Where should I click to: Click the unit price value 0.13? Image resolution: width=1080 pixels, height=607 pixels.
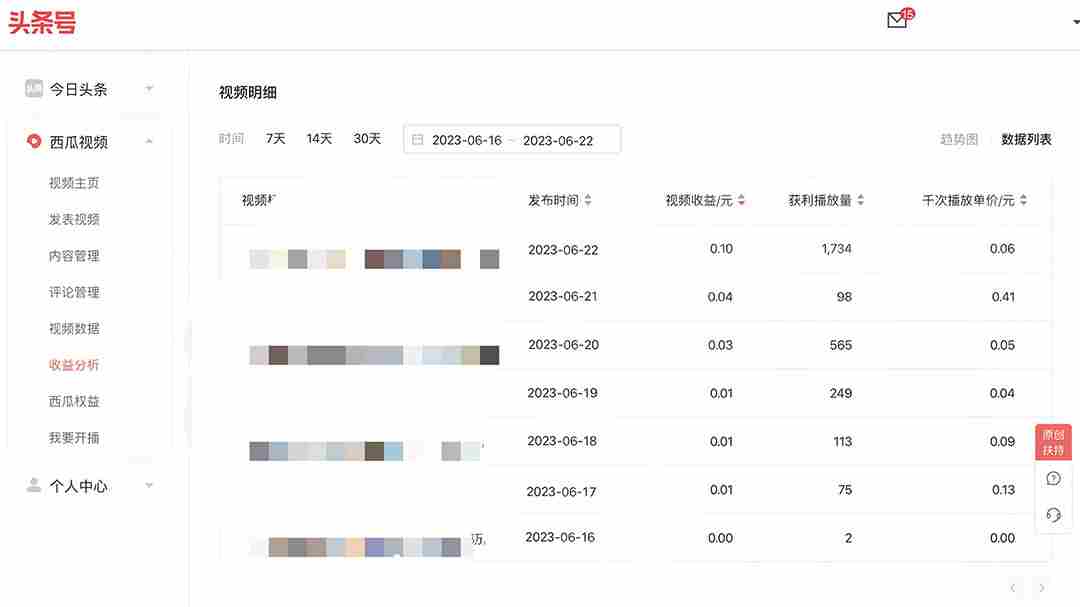1003,490
